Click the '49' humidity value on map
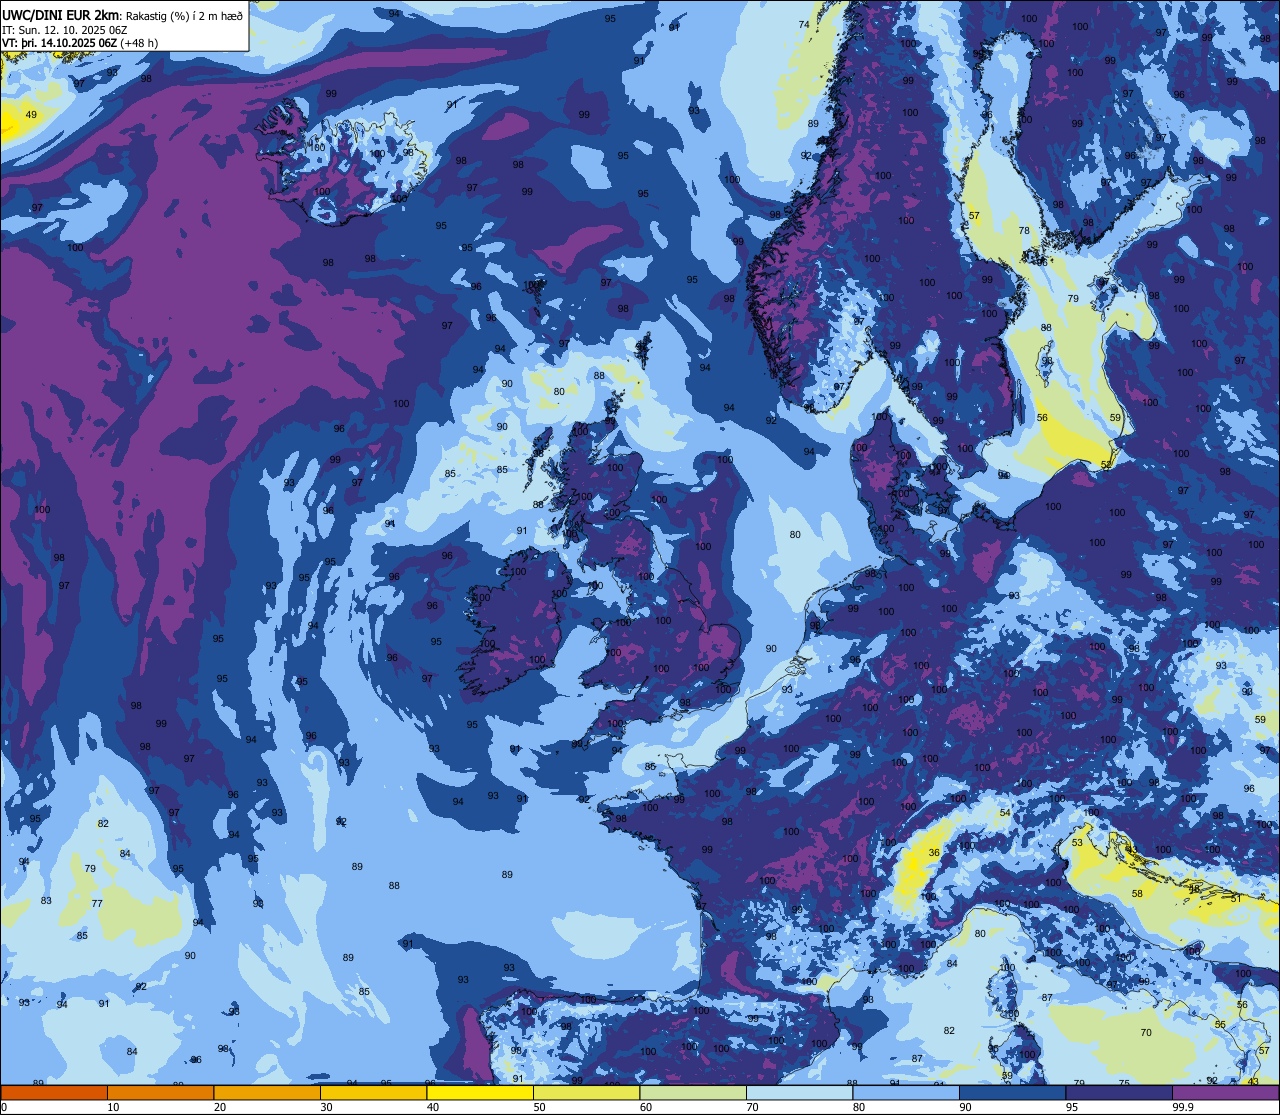The width and height of the screenshot is (1280, 1115). (x=31, y=115)
